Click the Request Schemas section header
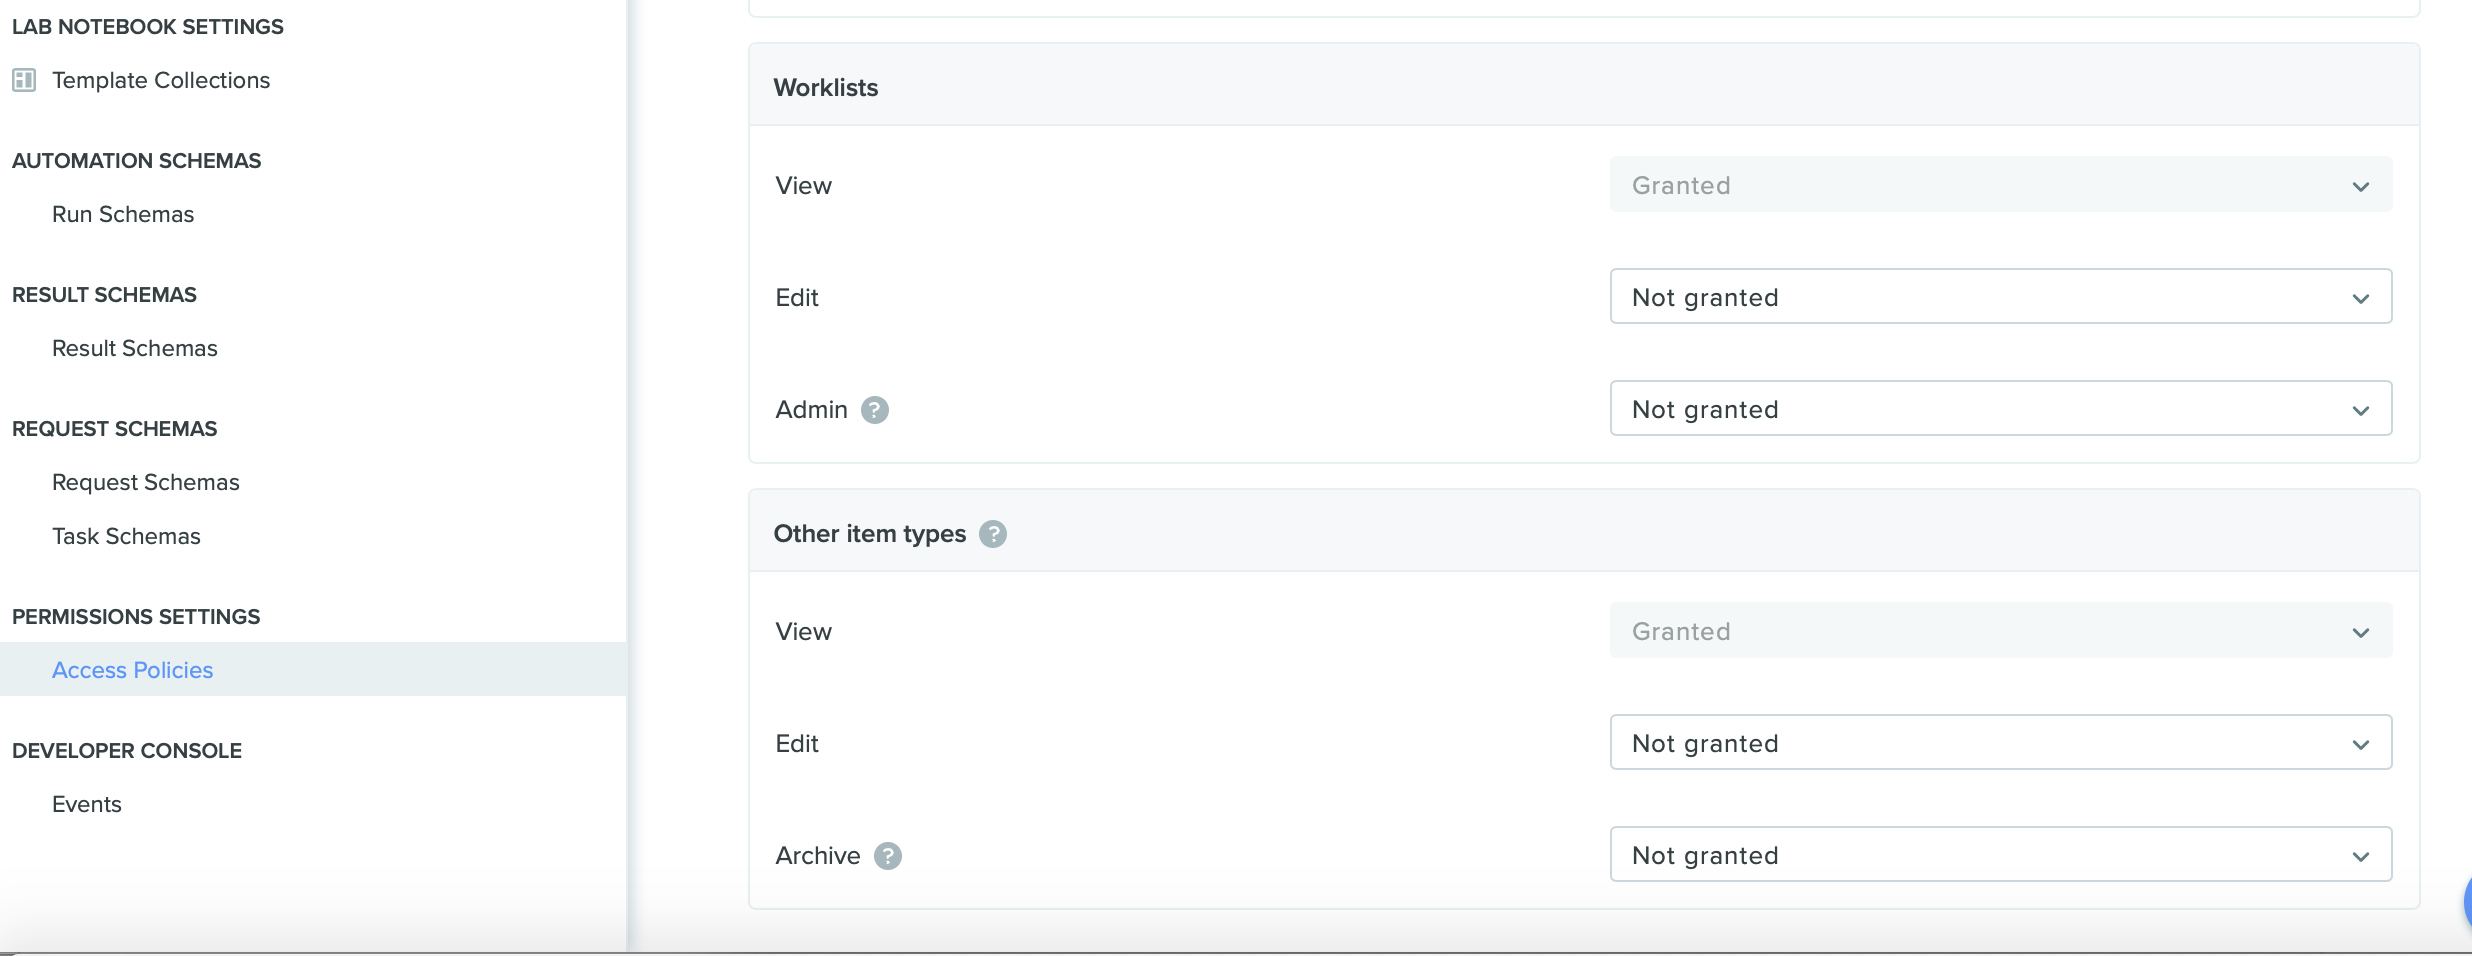2472x956 pixels. tap(115, 429)
